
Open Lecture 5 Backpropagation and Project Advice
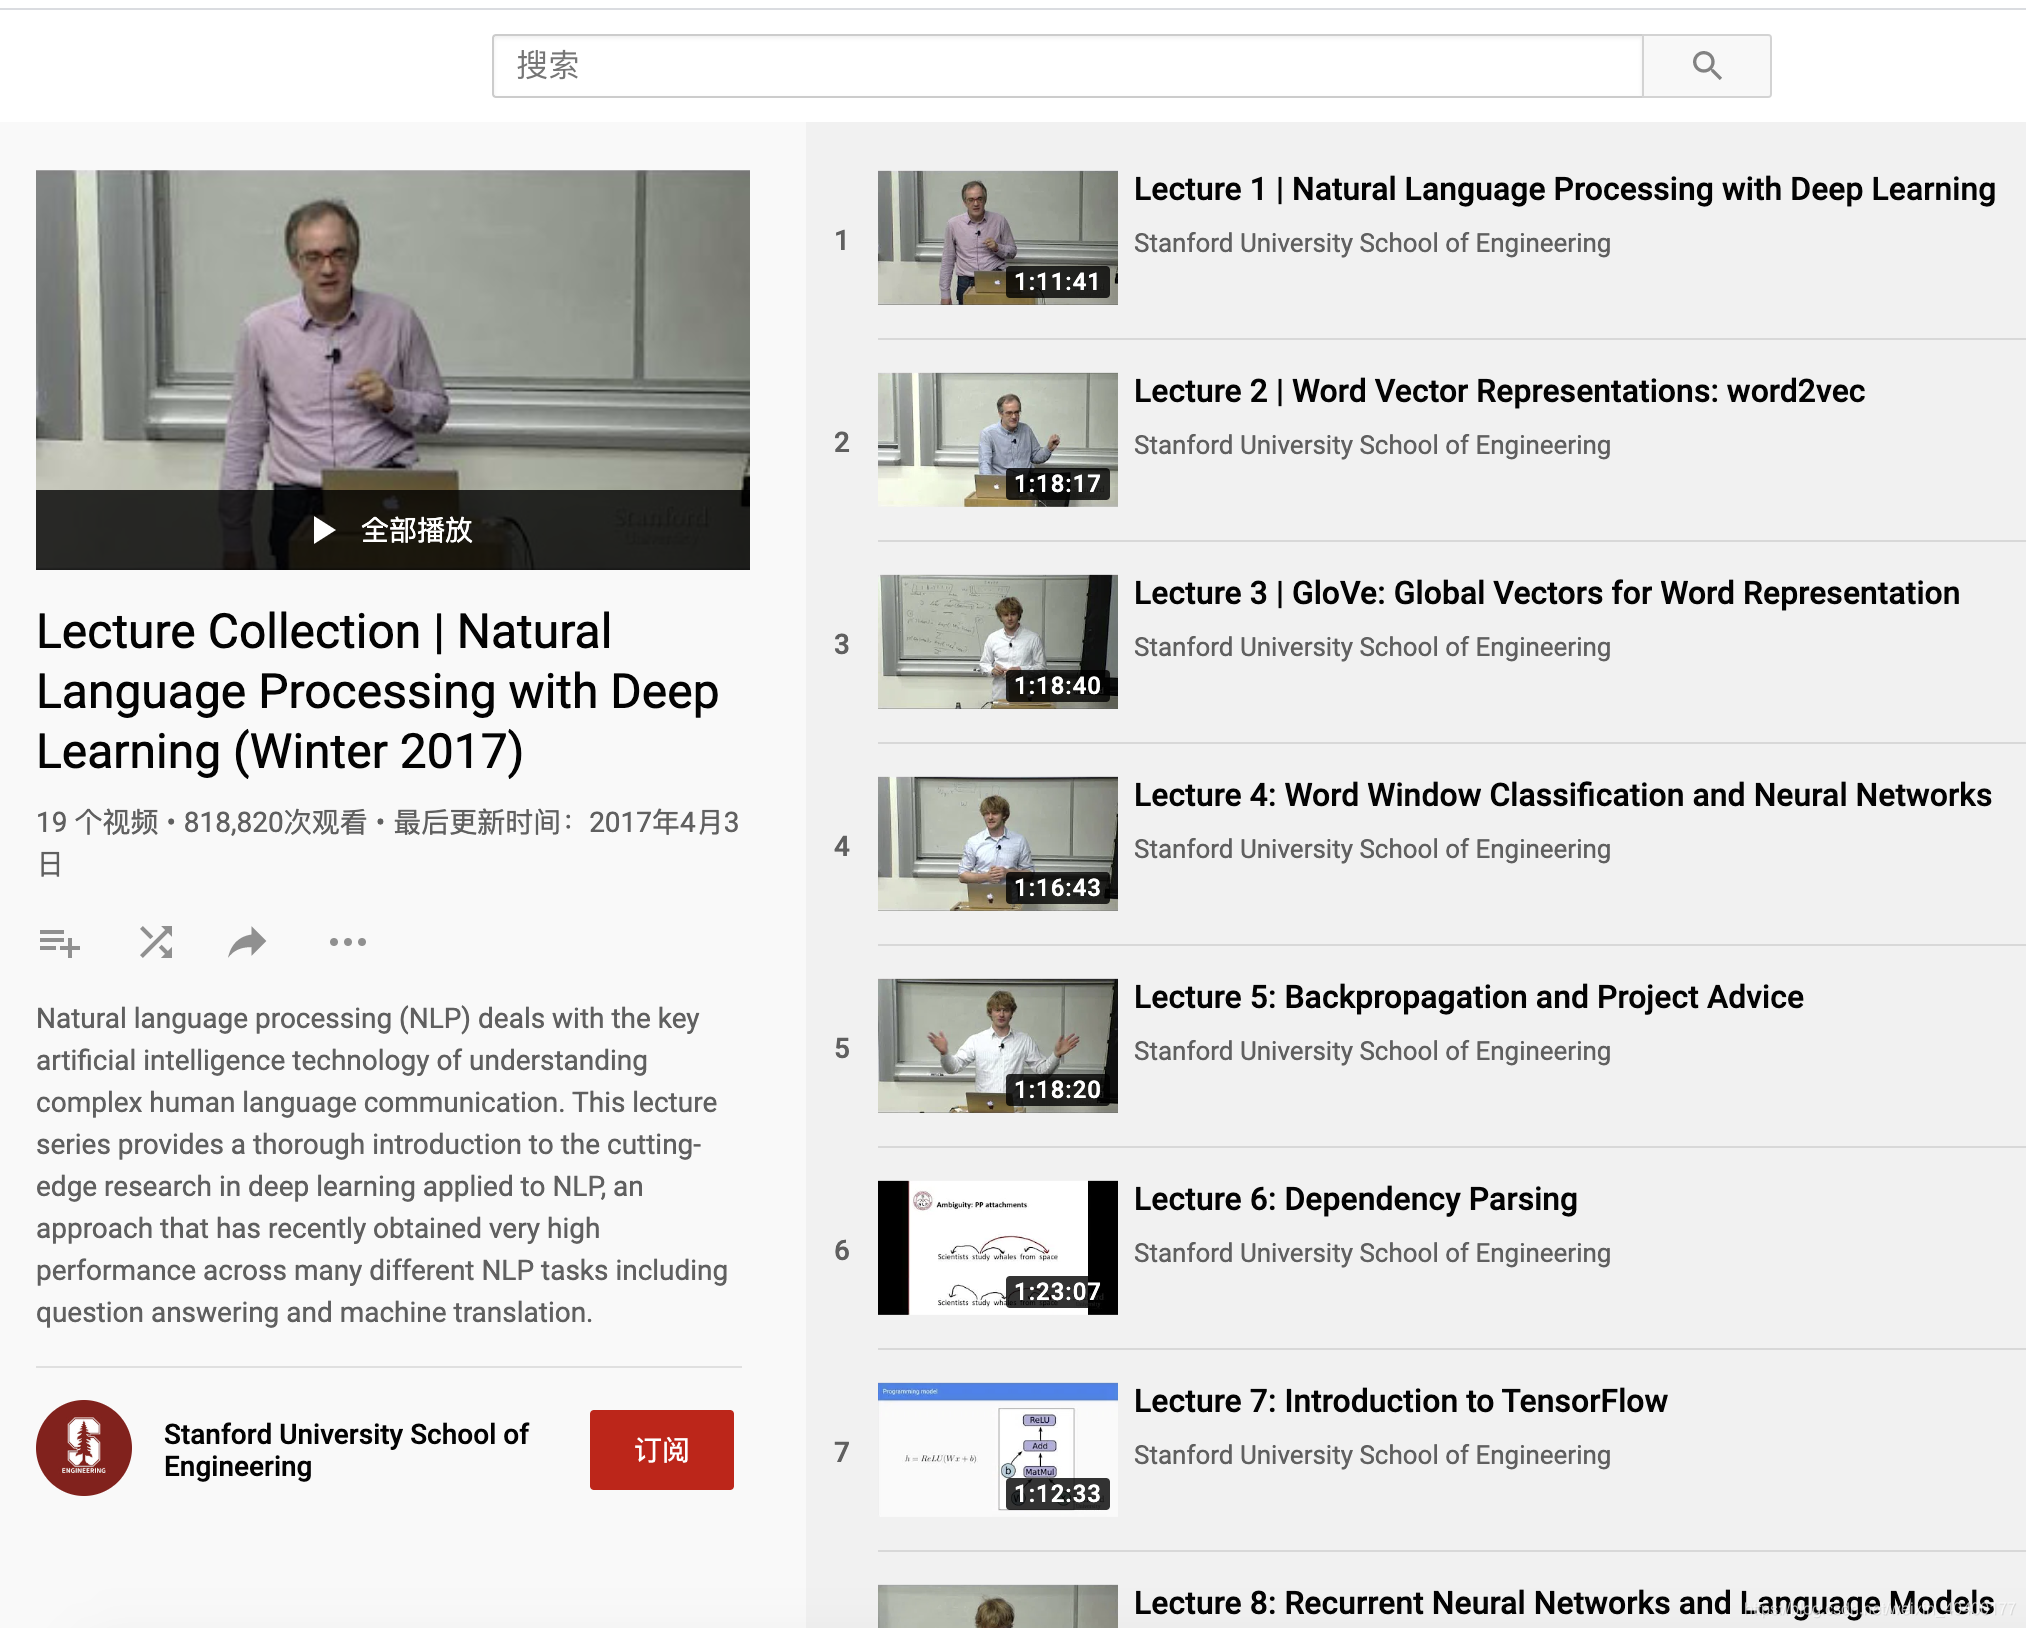point(1469,997)
